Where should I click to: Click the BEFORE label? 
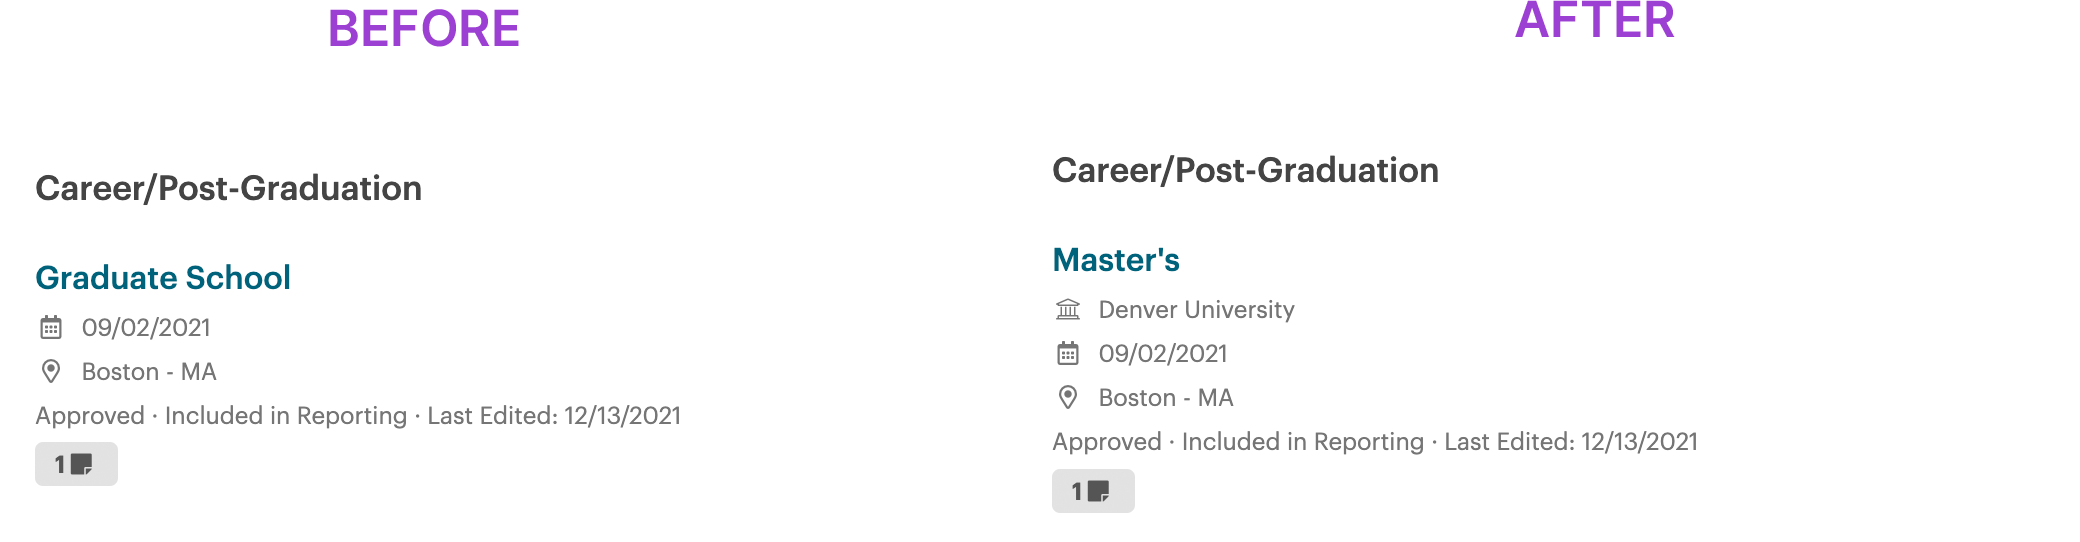click(424, 28)
